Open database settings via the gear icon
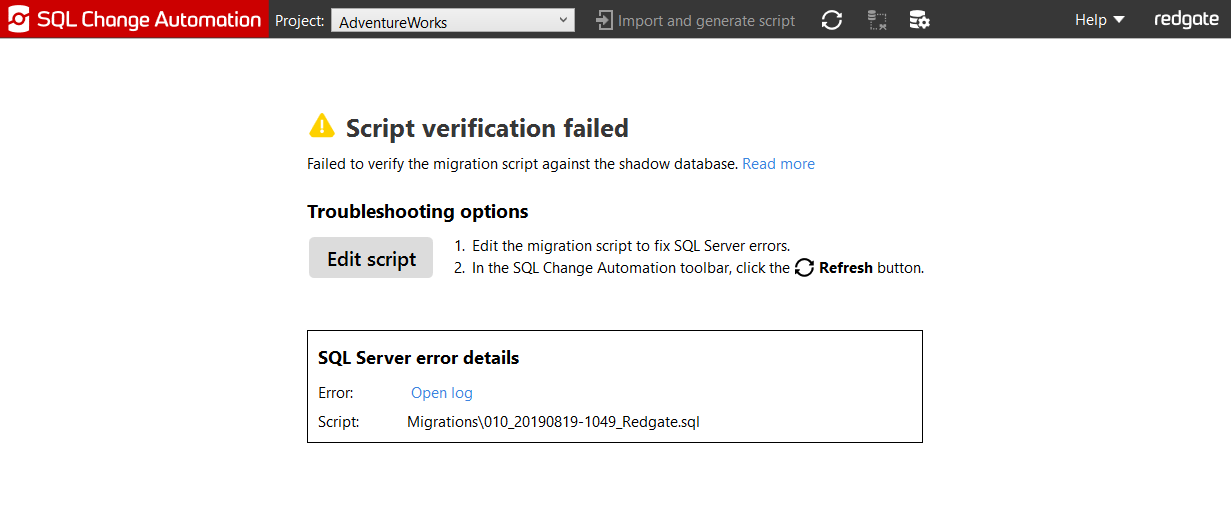The height and width of the screenshot is (530, 1231). click(919, 20)
